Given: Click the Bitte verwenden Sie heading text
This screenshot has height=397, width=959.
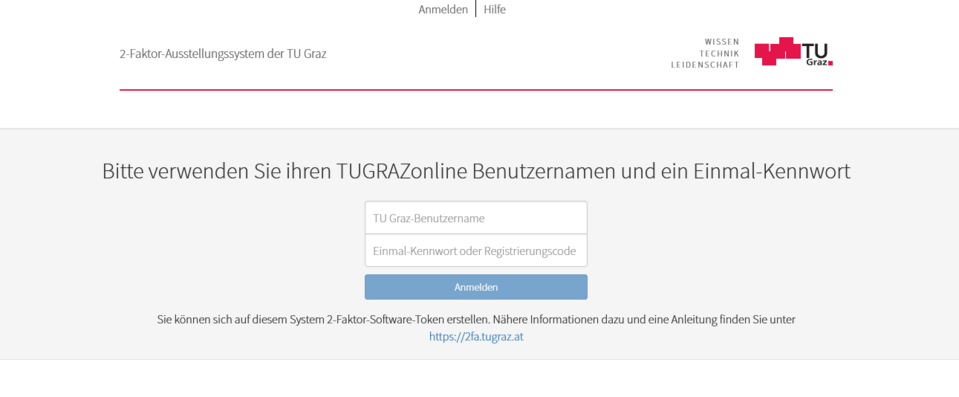Looking at the screenshot, I should 476,171.
